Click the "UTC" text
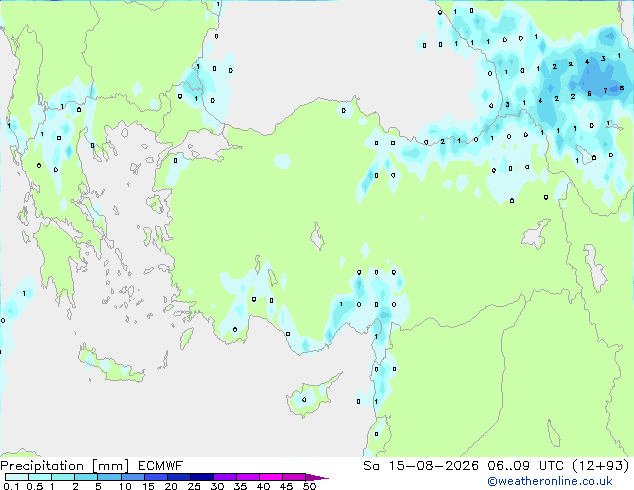 point(552,466)
